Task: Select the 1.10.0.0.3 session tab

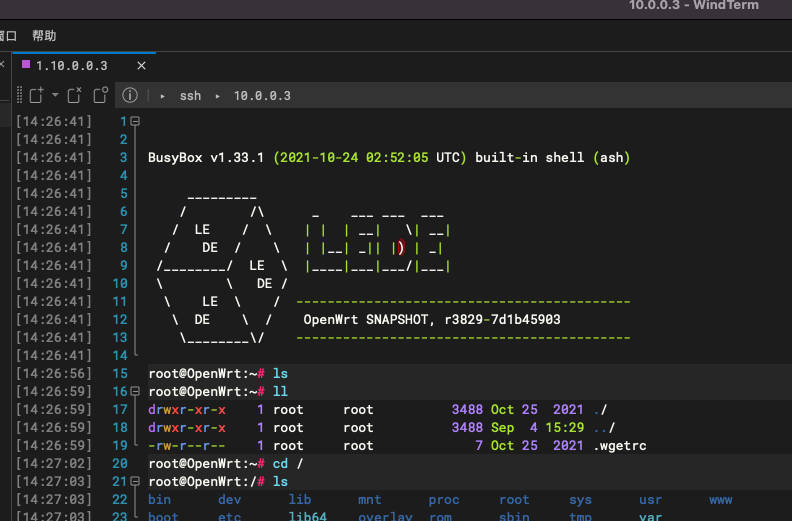Action: (x=72, y=66)
